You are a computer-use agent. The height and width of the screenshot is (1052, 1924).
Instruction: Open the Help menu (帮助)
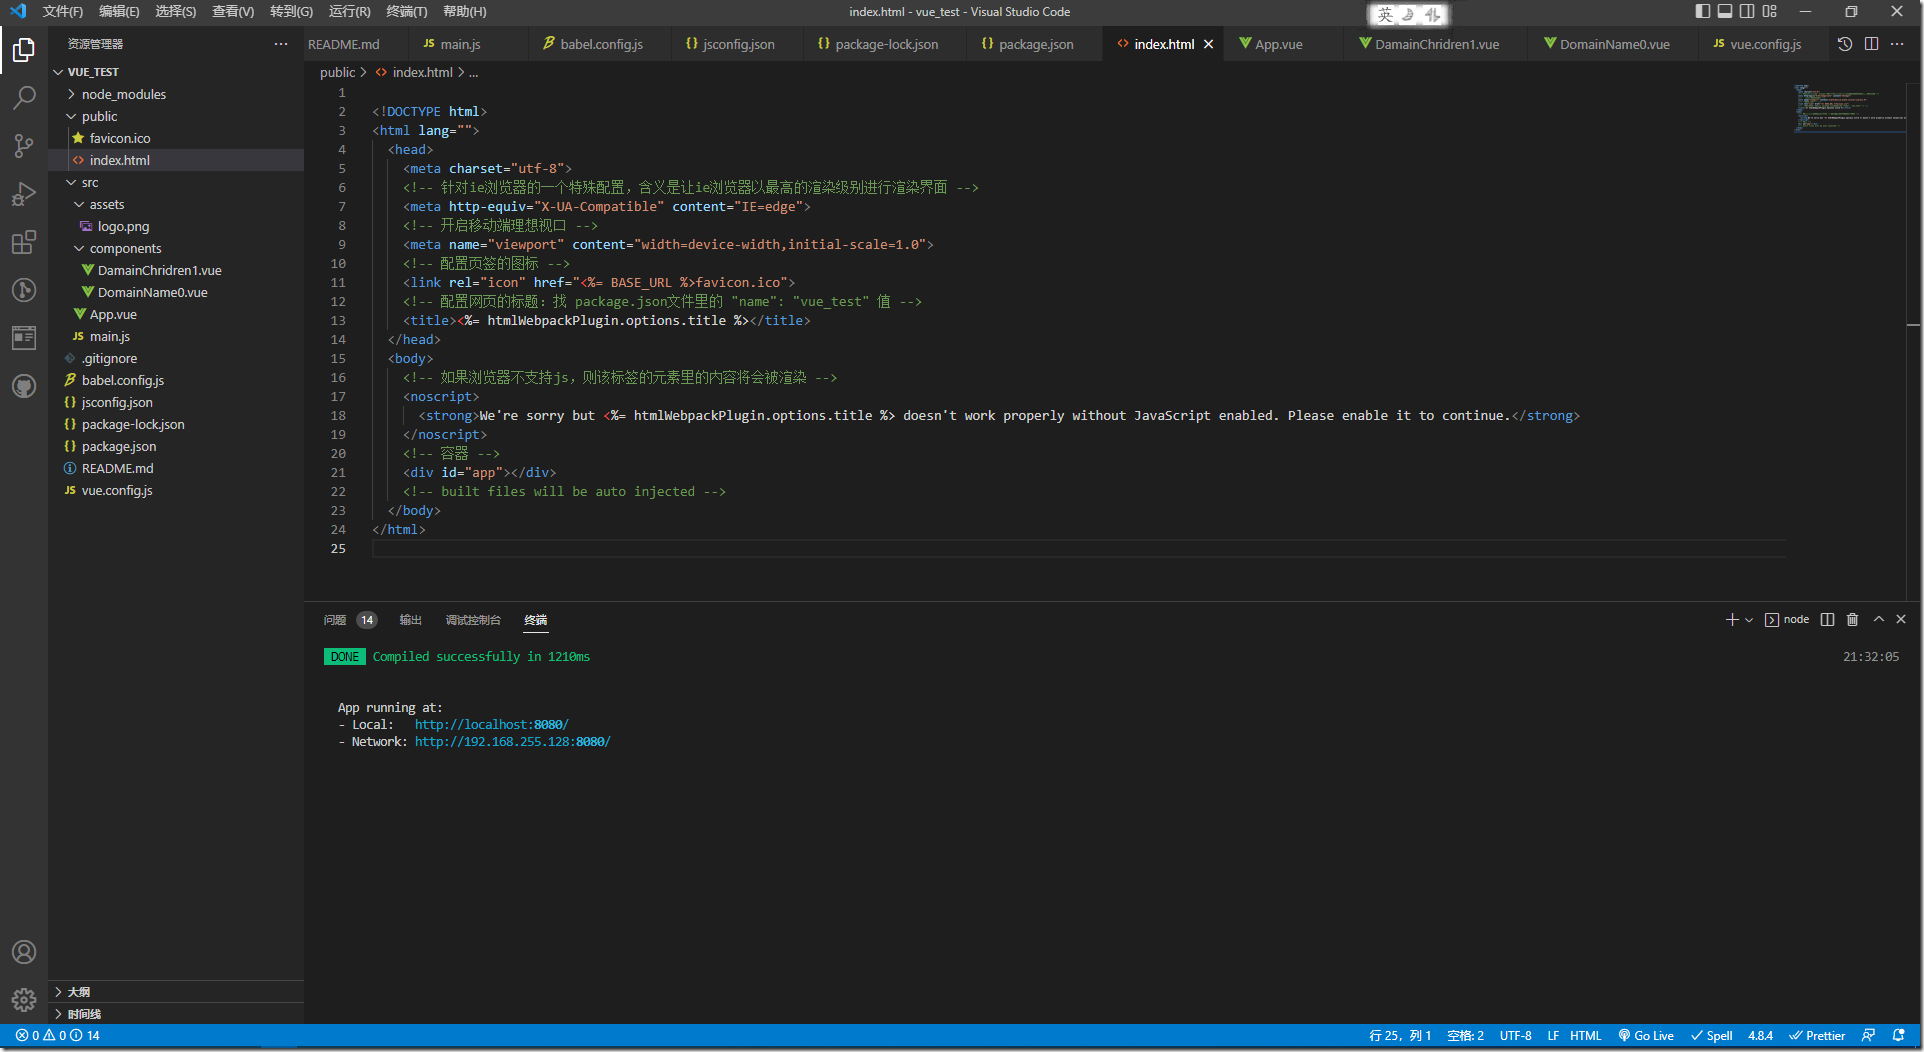(x=464, y=12)
